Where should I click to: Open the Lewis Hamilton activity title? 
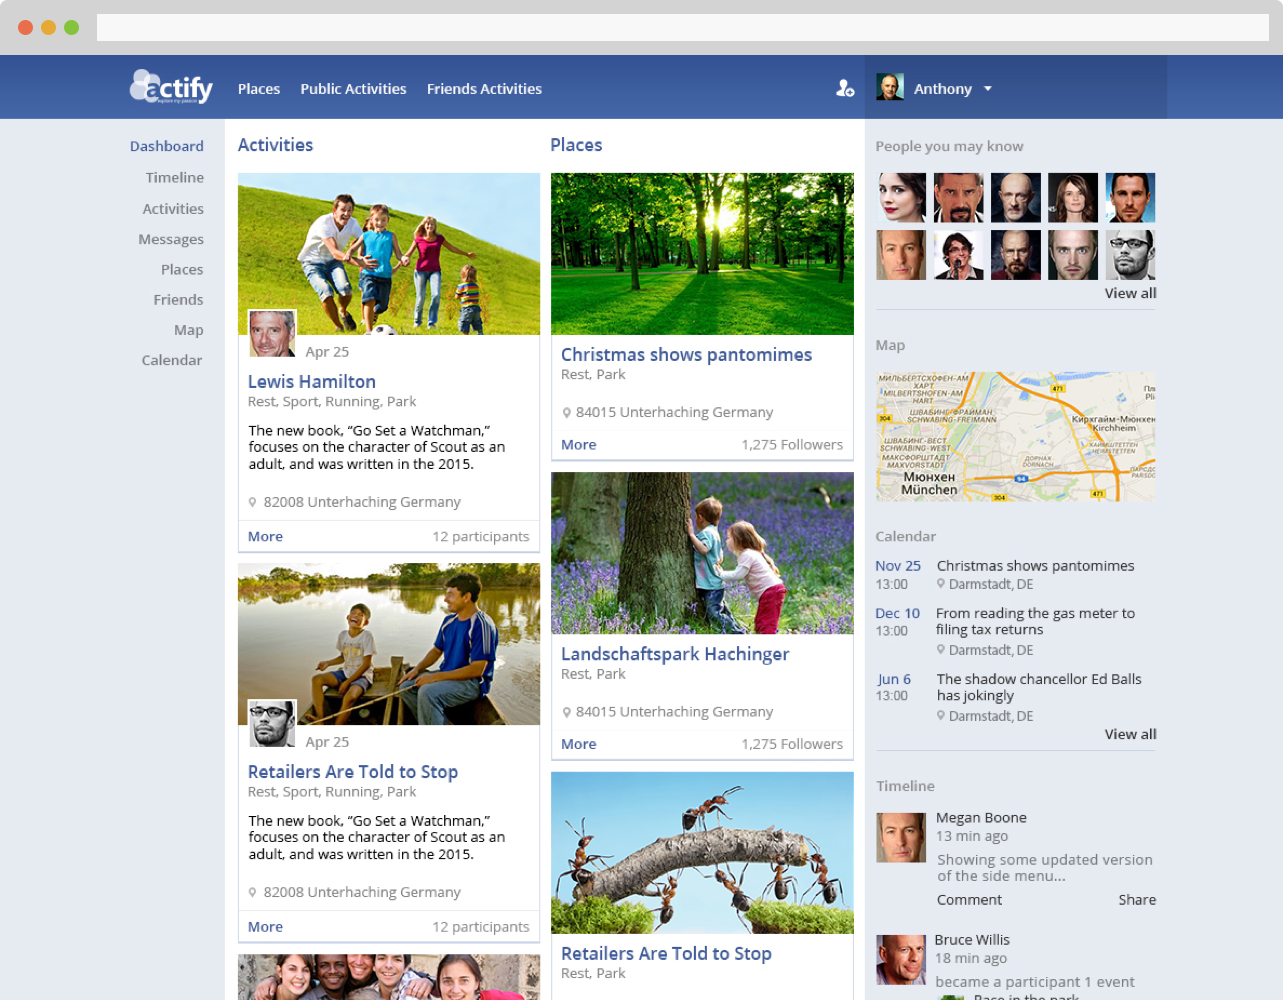pos(312,381)
